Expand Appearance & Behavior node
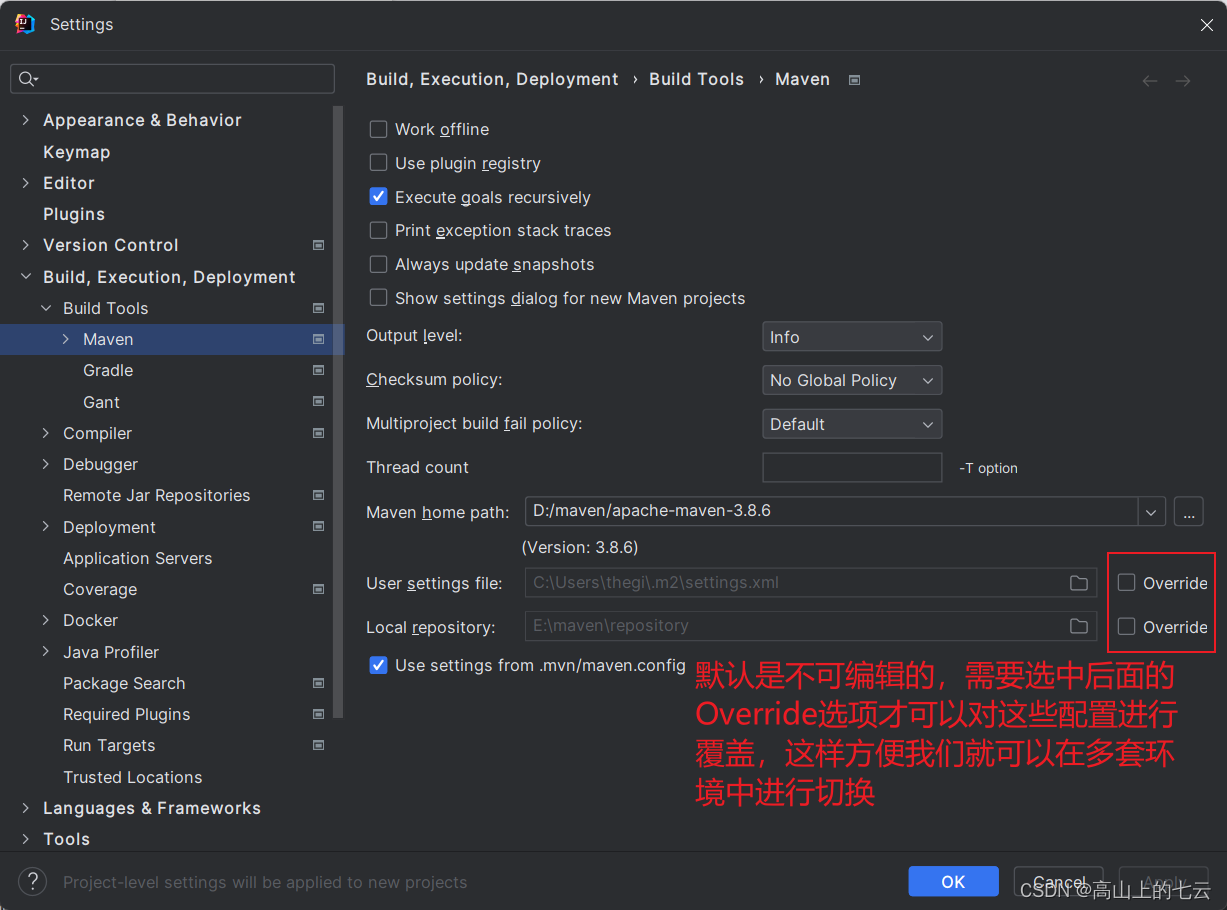 (x=26, y=120)
